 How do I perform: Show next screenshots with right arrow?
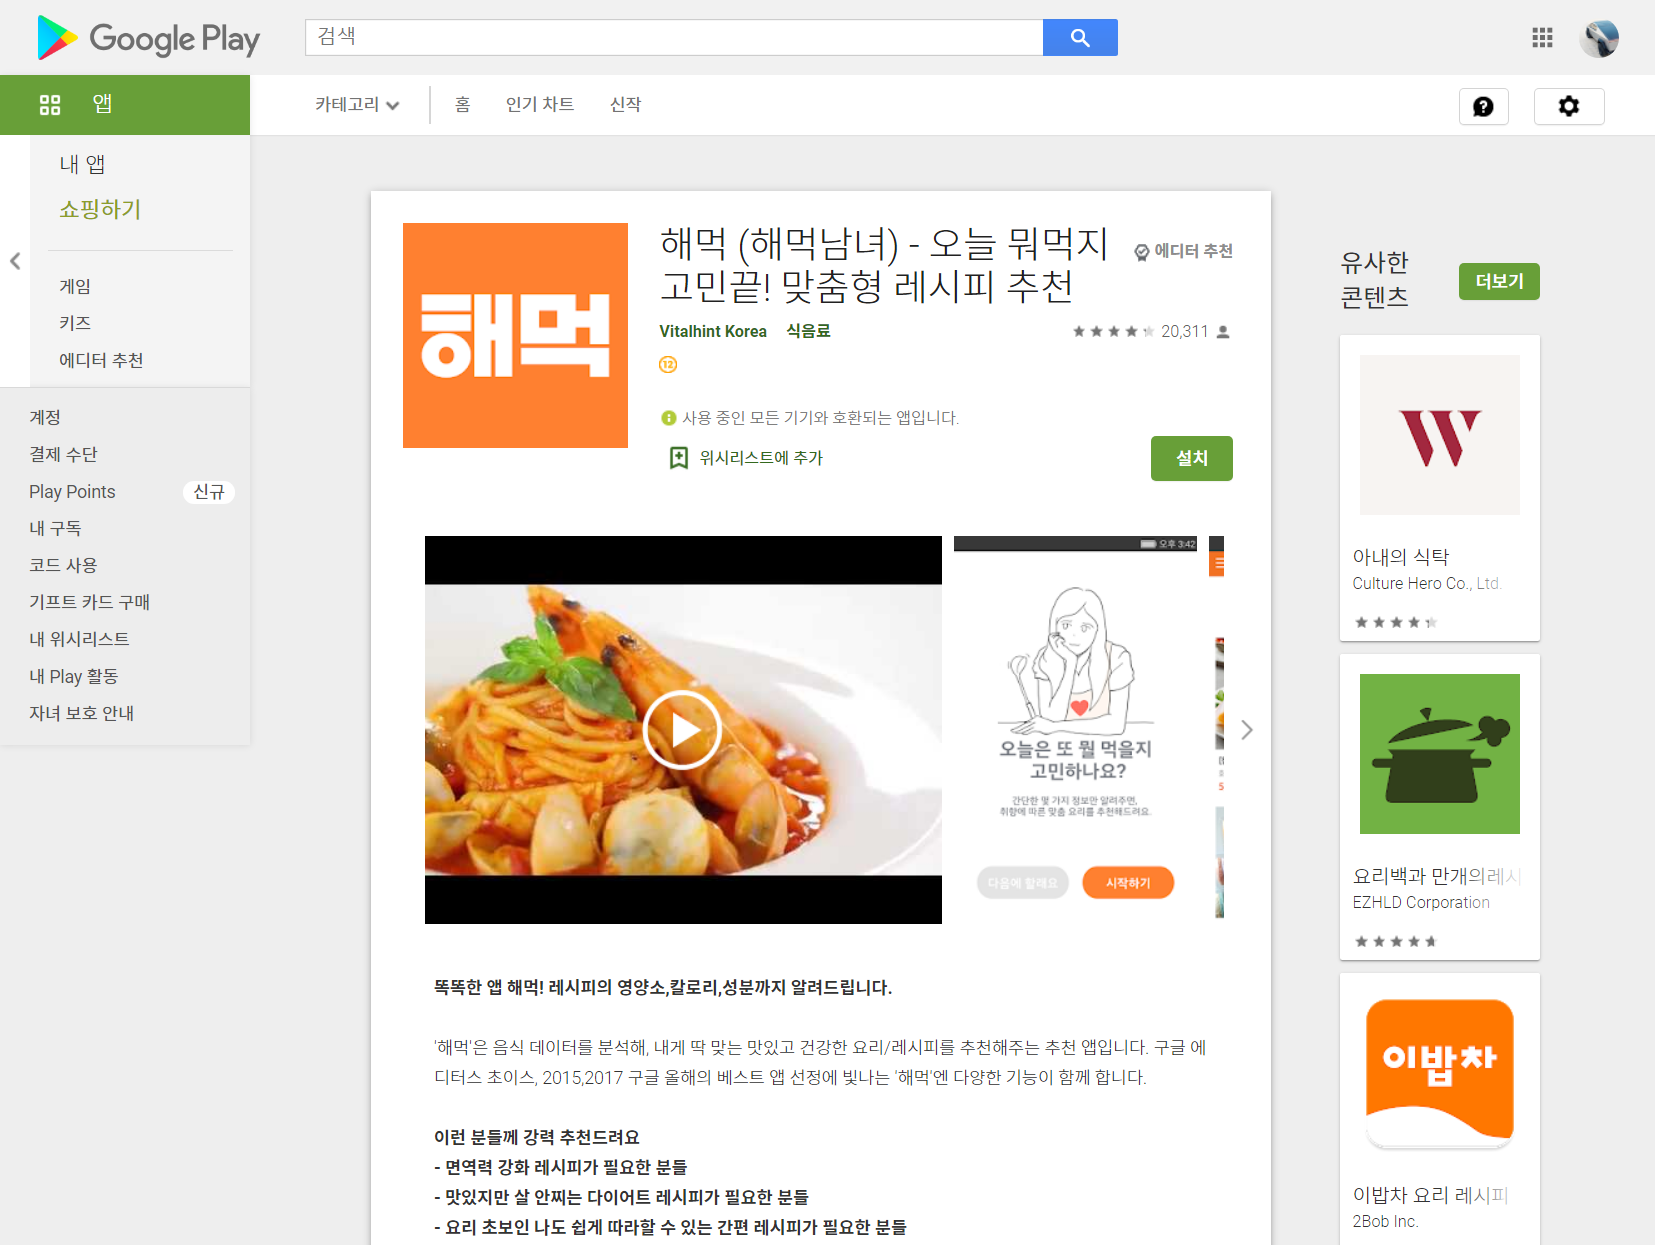(x=1246, y=730)
